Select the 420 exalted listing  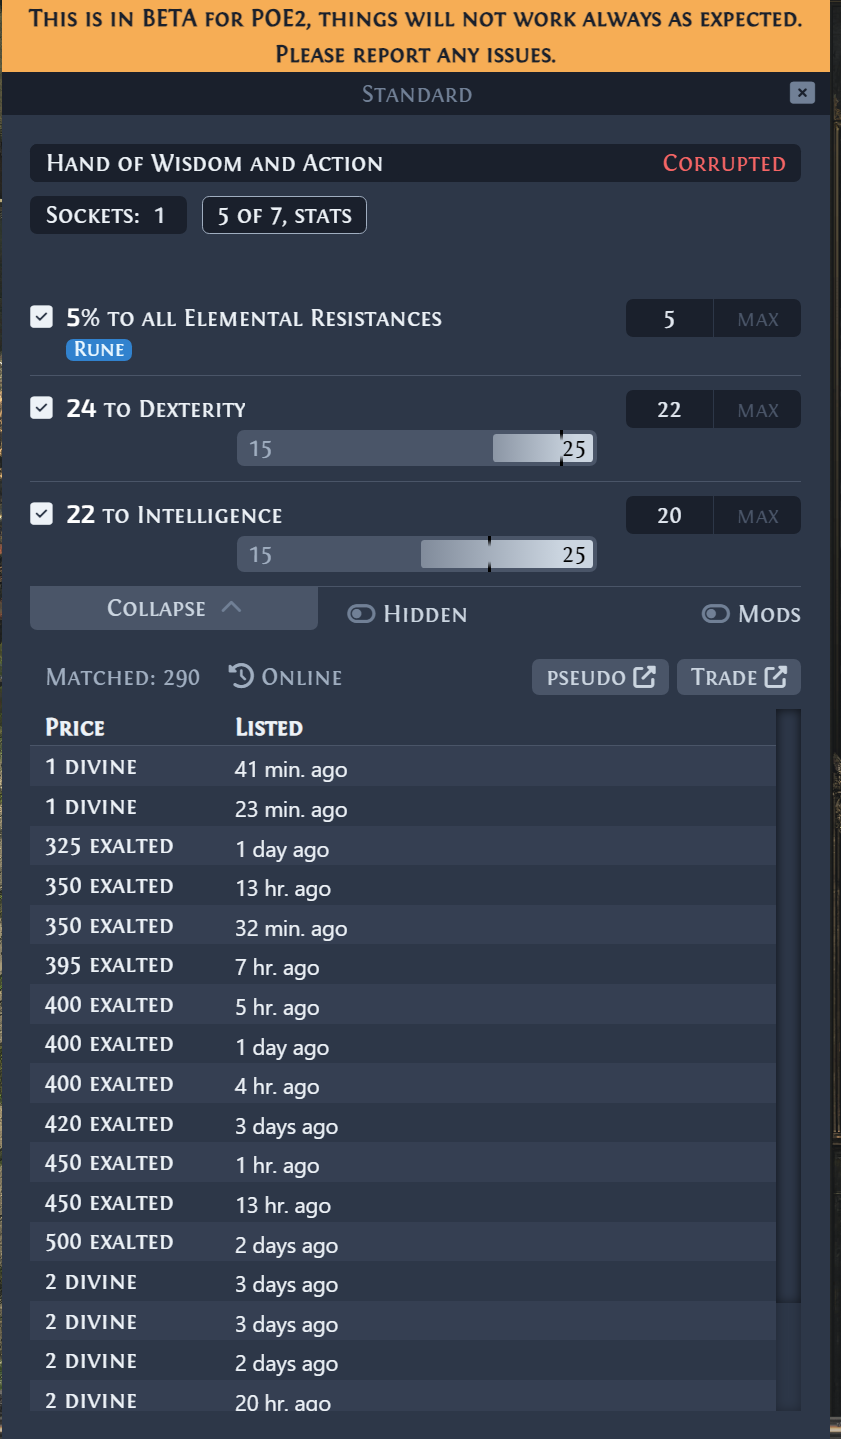(x=403, y=1124)
